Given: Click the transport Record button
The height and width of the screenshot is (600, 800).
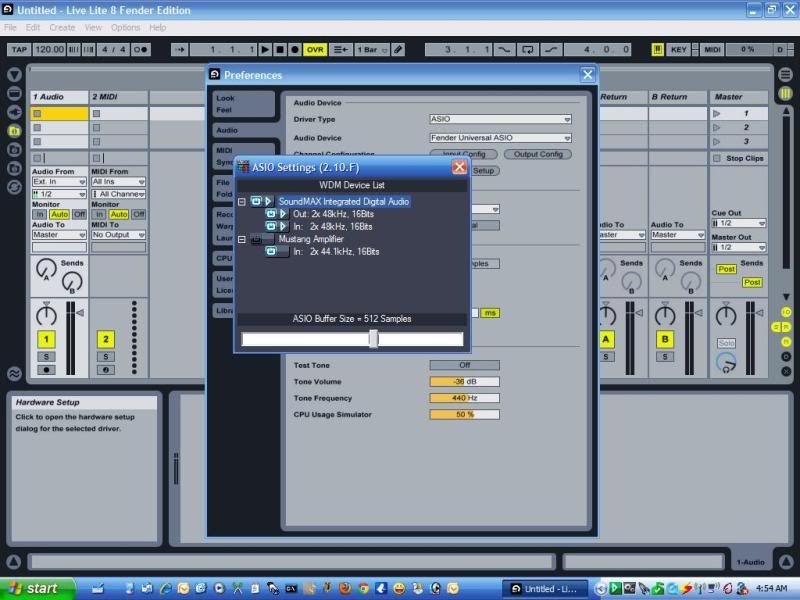Looking at the screenshot, I should [296, 49].
